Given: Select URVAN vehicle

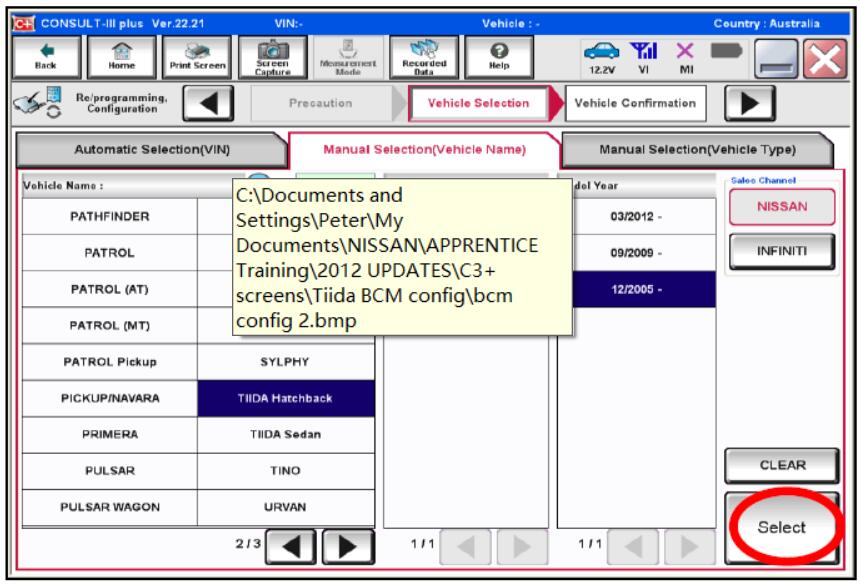Looking at the screenshot, I should (x=286, y=507).
